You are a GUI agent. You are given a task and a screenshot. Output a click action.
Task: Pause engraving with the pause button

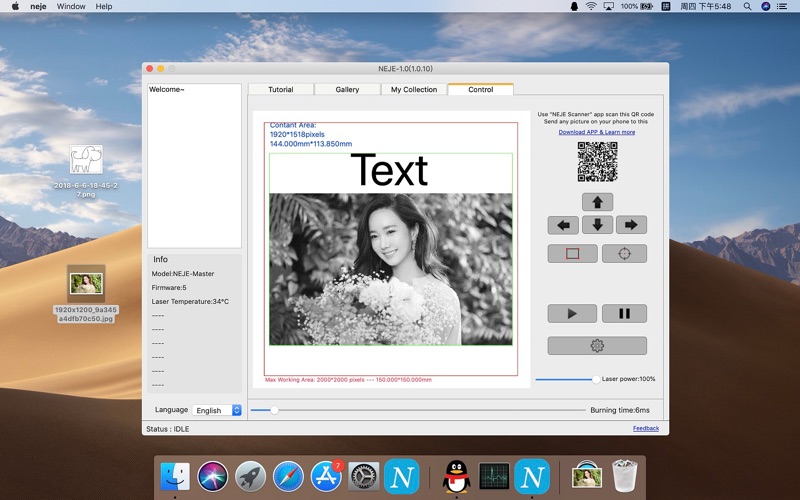[624, 313]
